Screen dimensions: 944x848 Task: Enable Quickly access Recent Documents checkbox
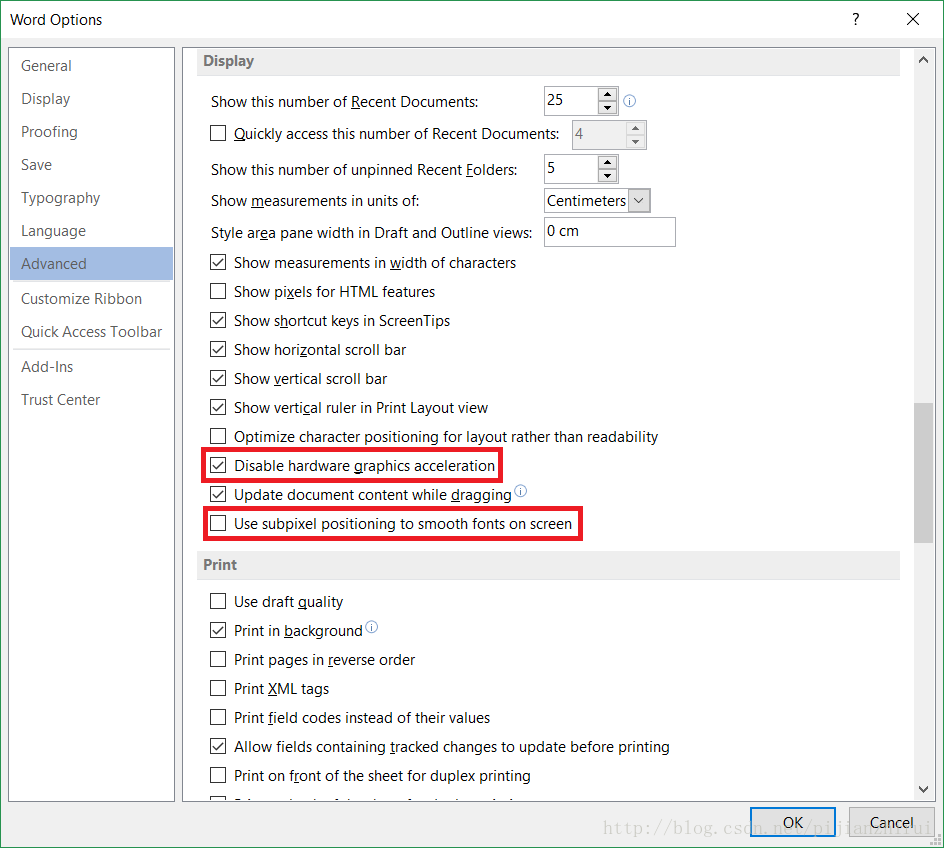point(218,133)
